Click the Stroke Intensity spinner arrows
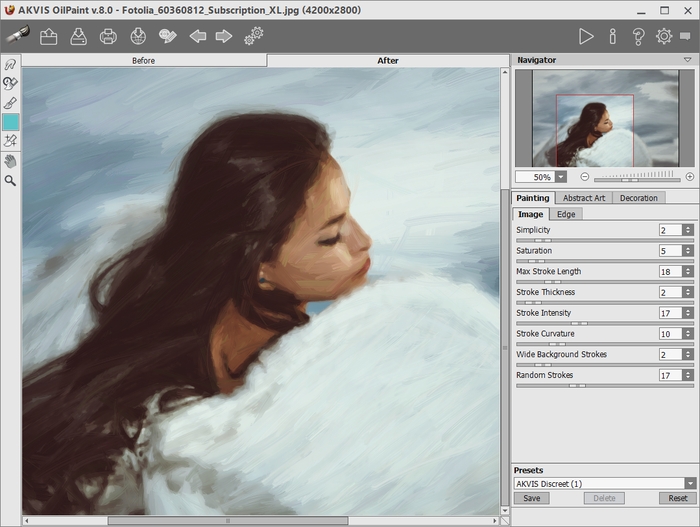The width and height of the screenshot is (700, 527). point(688,313)
